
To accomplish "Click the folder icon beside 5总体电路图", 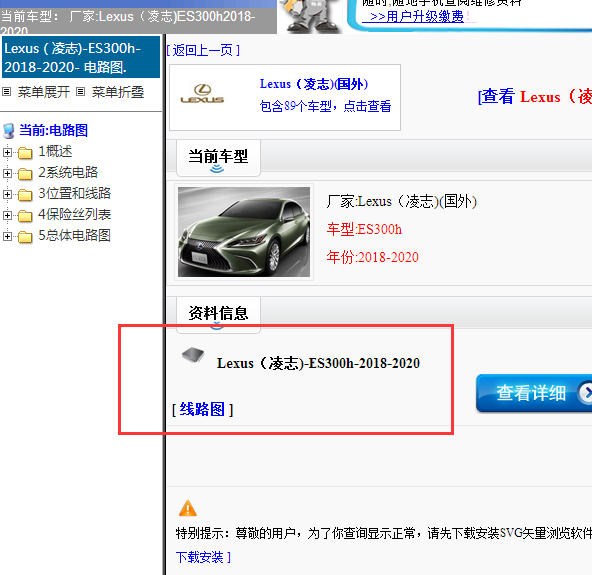I will (25, 237).
